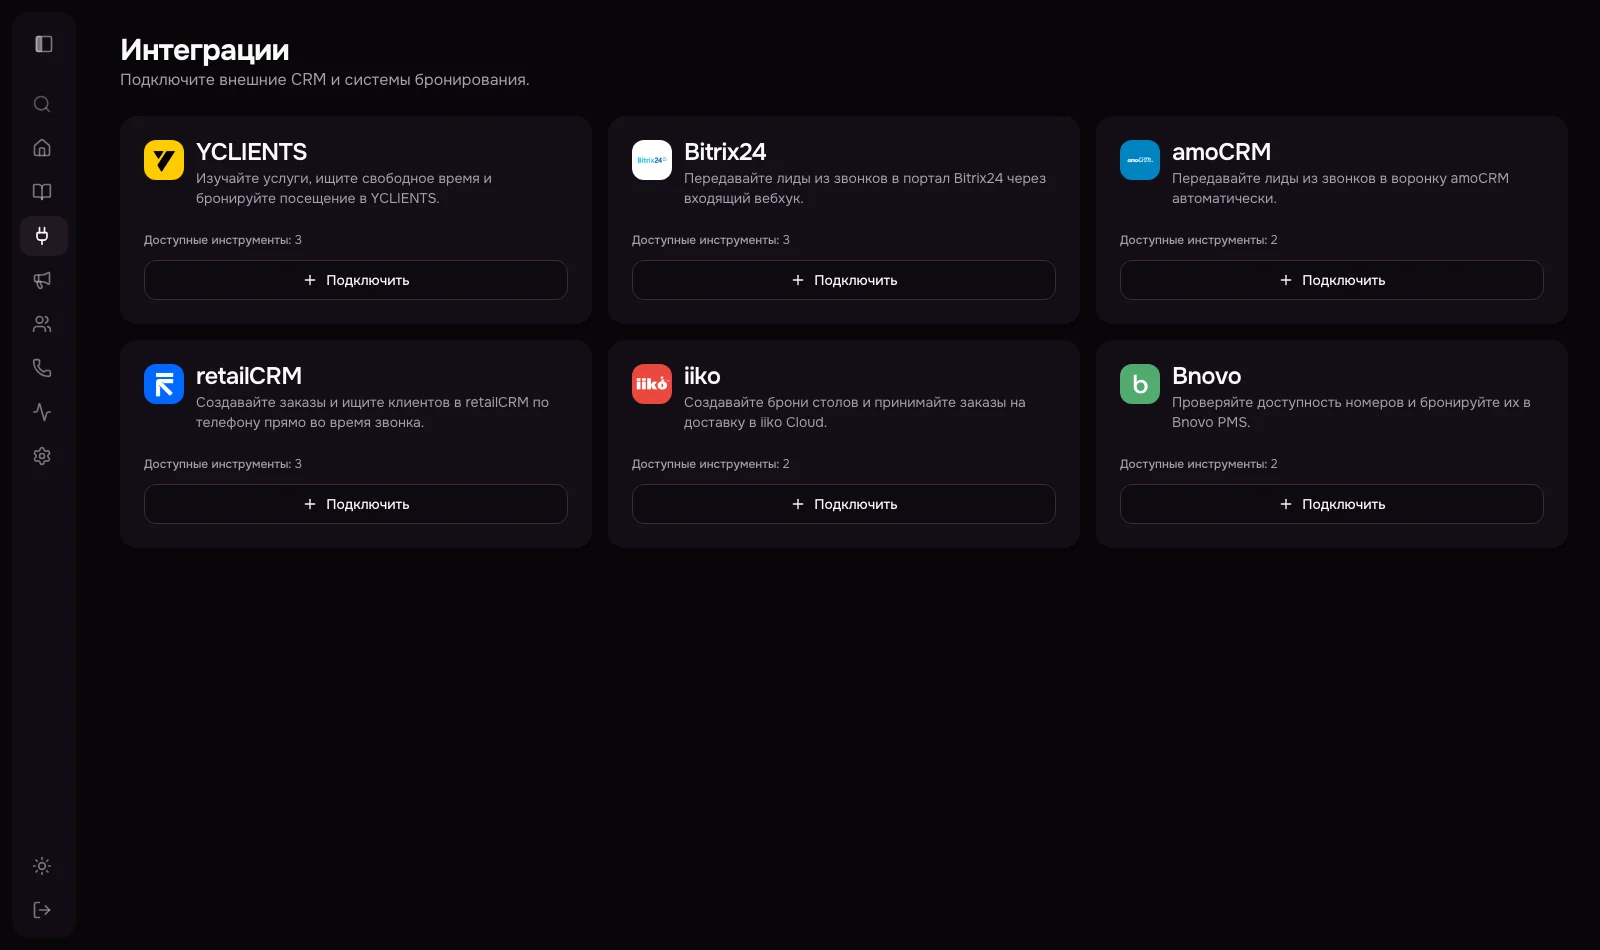Open the calls phone icon
The image size is (1600, 950).
(42, 367)
